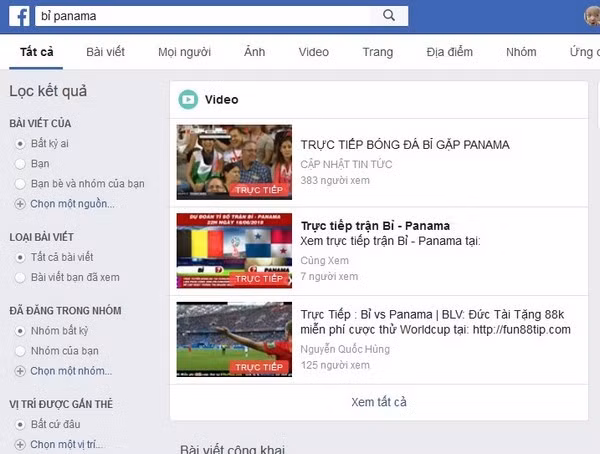Click VỊ TRÍ ĐƯỢC GẮN THẺ heading
The width and height of the screenshot is (600, 454).
(x=61, y=404)
